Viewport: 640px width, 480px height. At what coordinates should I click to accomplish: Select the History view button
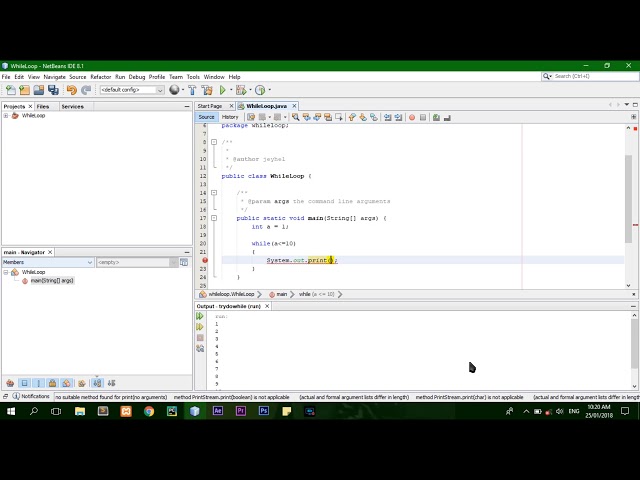coord(230,117)
